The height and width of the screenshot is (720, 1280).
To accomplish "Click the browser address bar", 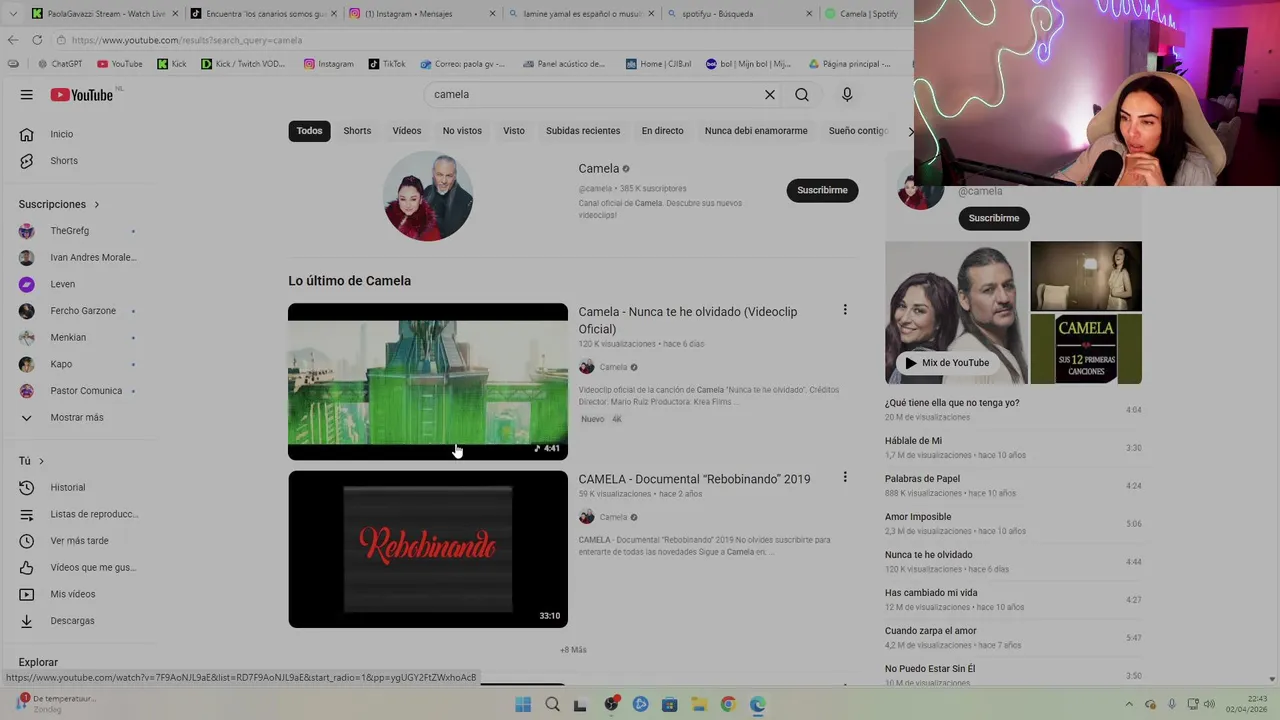I will (480, 40).
